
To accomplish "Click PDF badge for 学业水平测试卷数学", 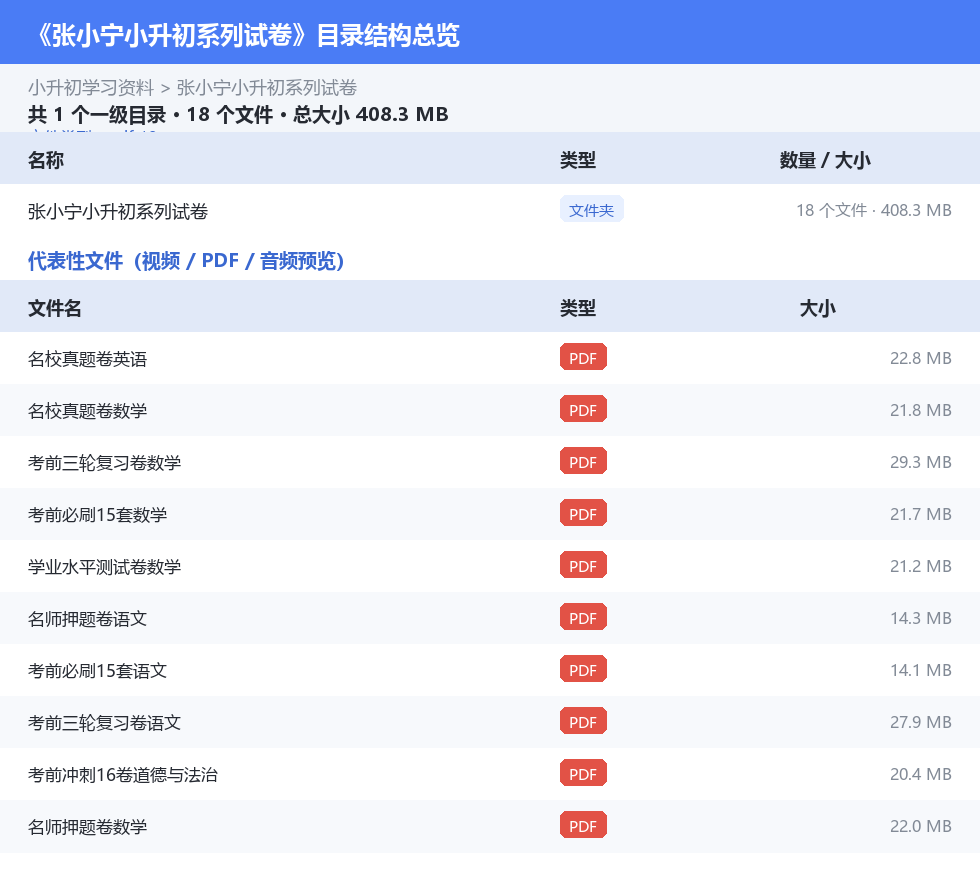I will point(583,565).
